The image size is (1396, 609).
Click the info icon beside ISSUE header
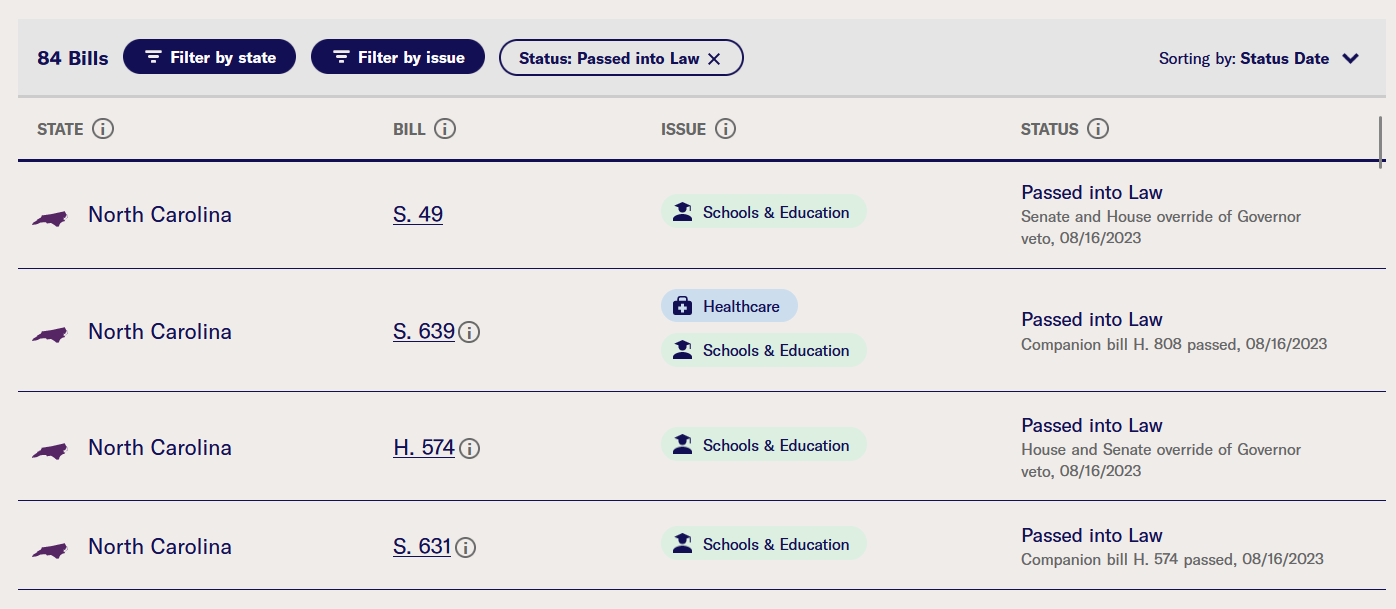[x=726, y=129]
